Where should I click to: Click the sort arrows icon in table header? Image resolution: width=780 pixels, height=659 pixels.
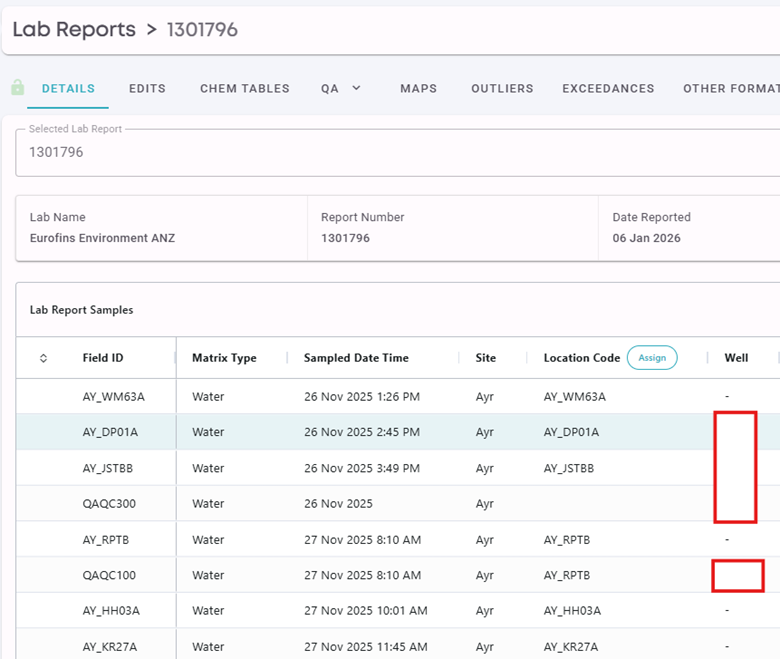43,358
